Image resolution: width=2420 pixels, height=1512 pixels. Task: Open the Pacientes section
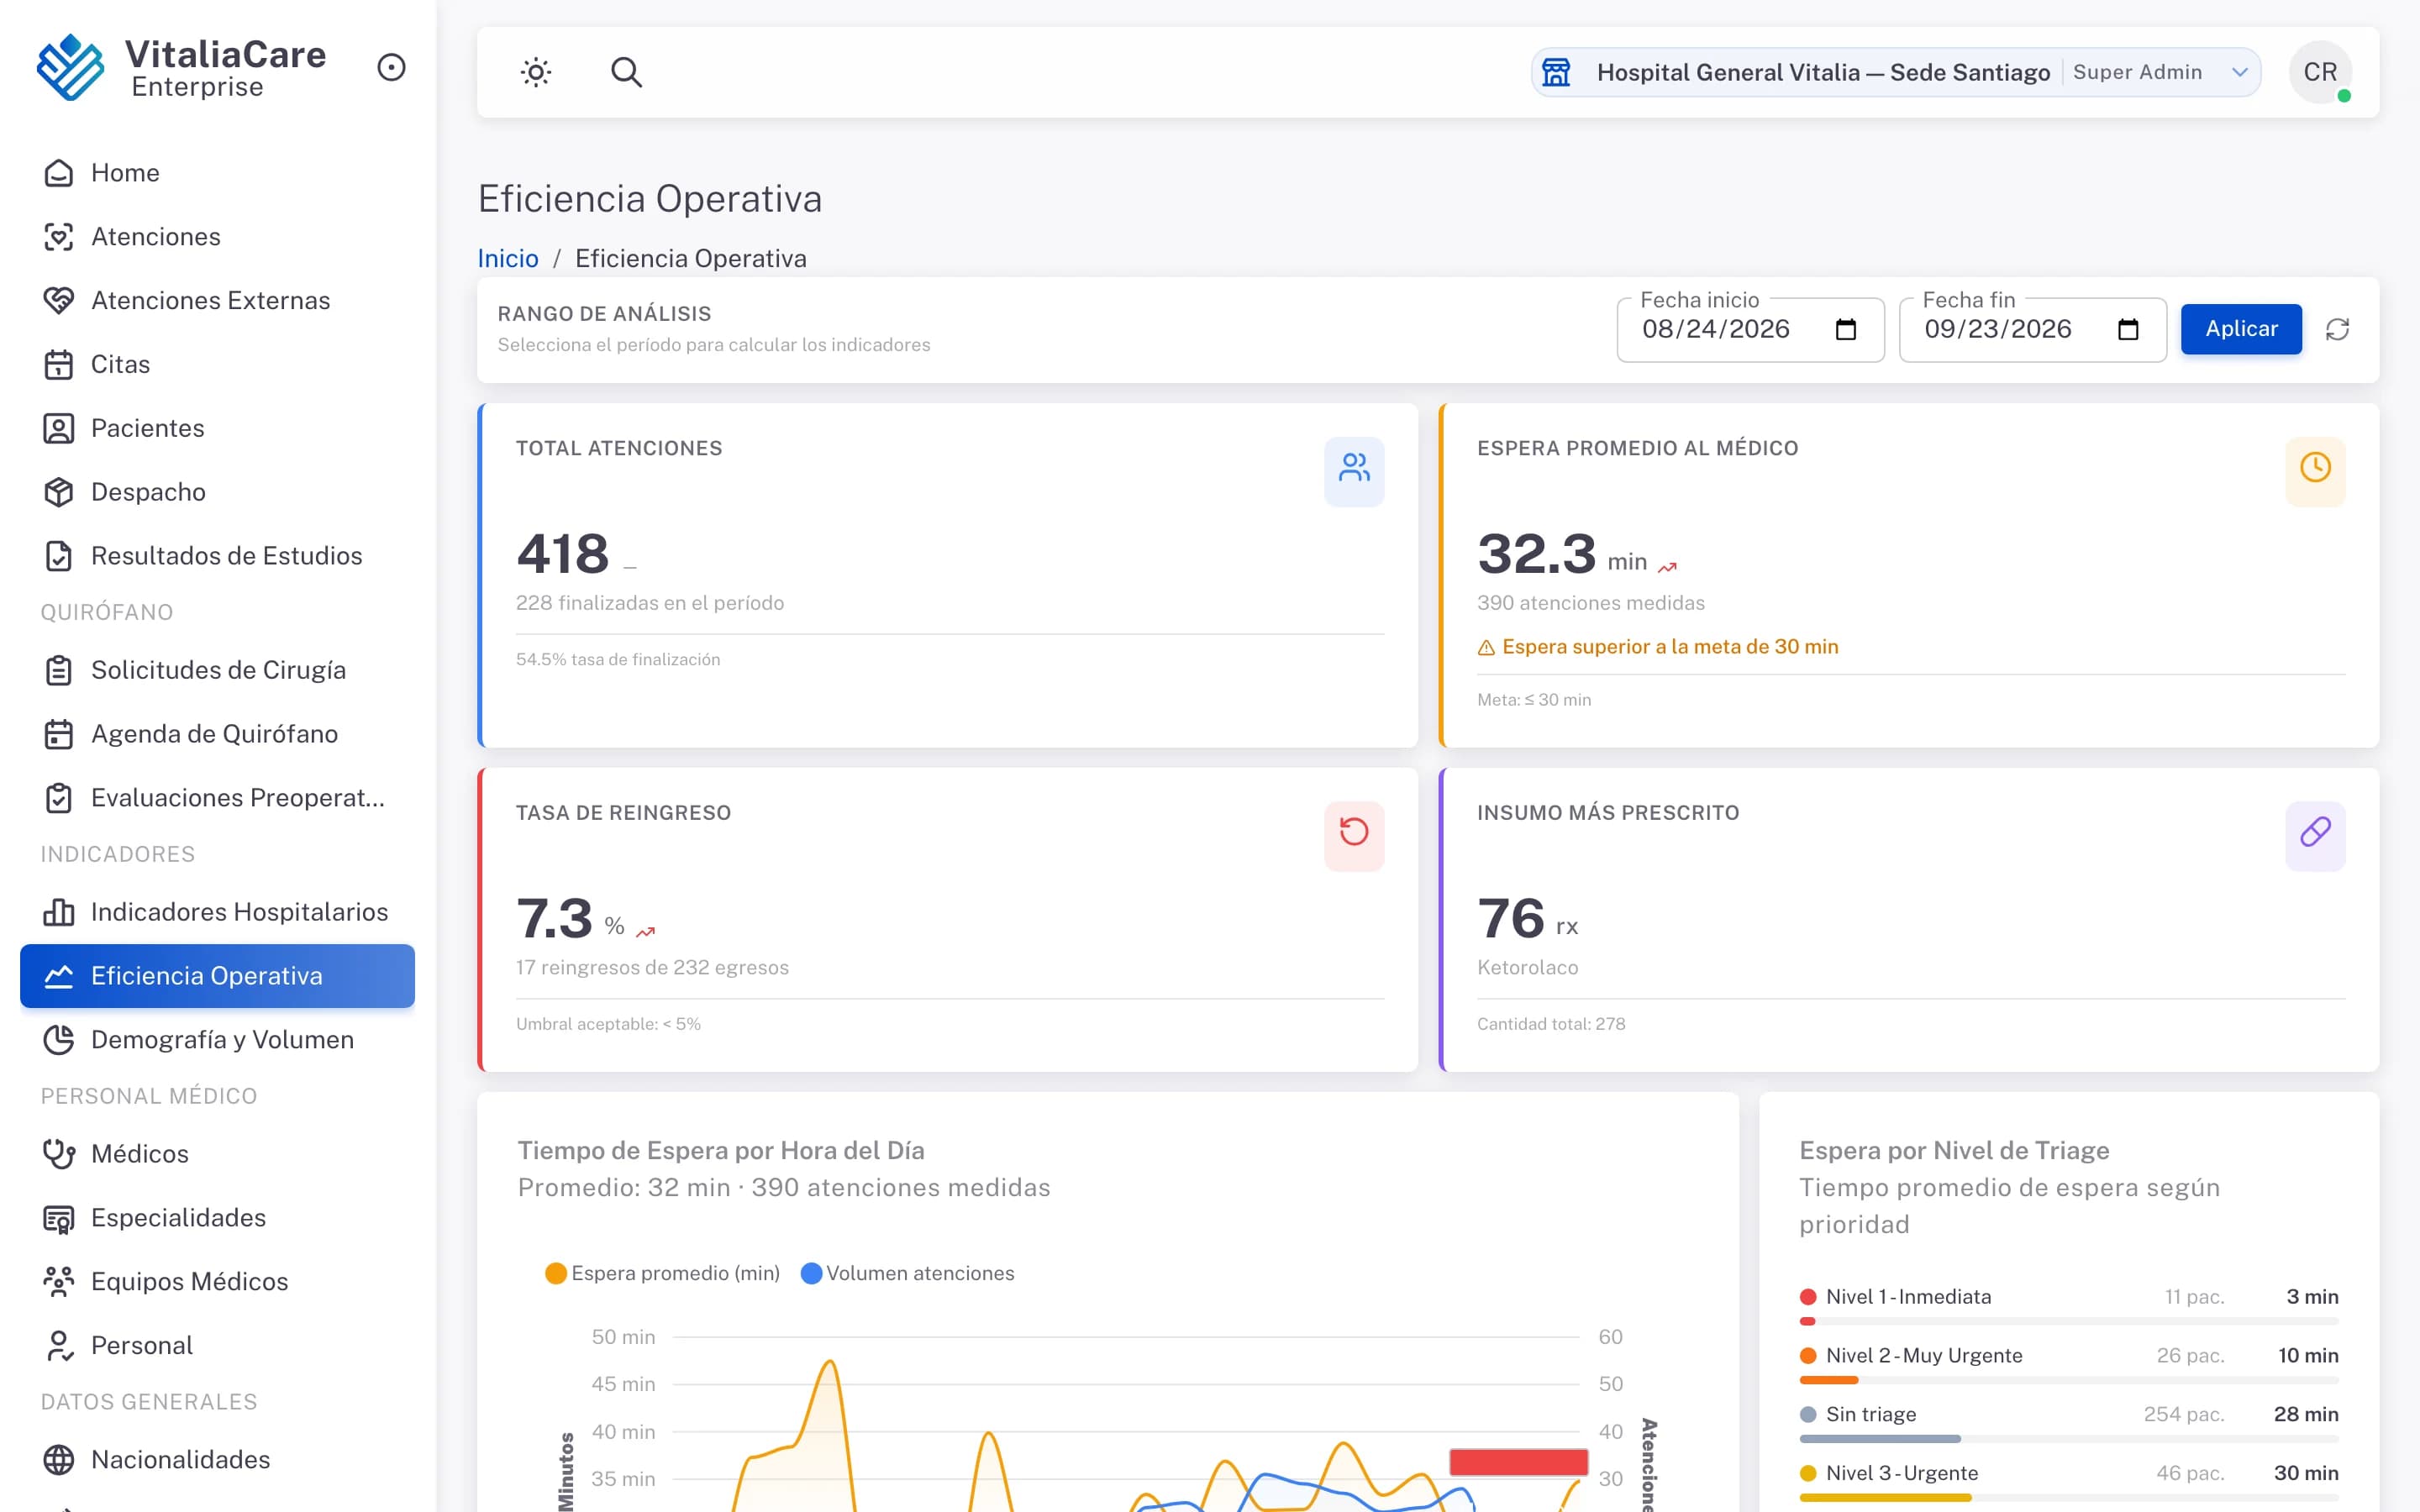pos(217,429)
